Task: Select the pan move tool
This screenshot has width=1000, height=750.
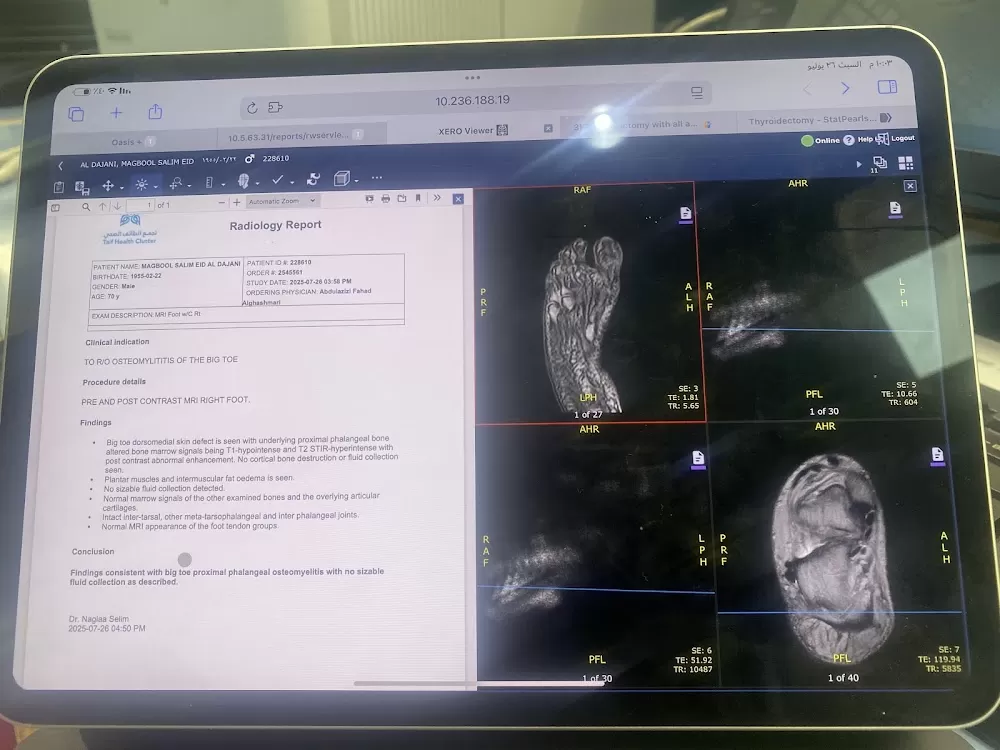Action: [108, 186]
